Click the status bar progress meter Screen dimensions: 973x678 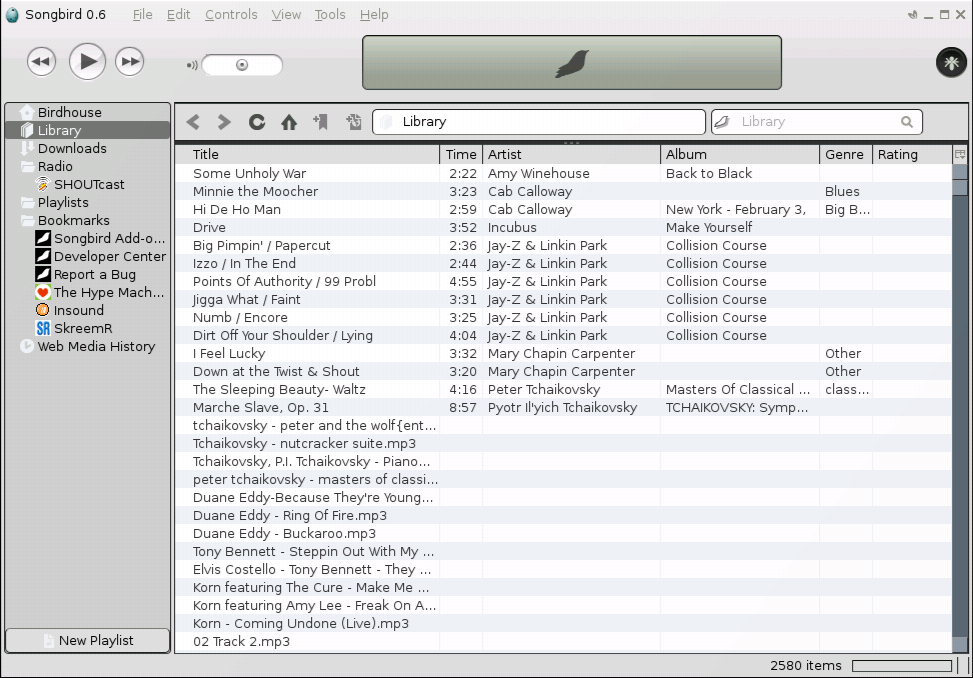[x=902, y=666]
